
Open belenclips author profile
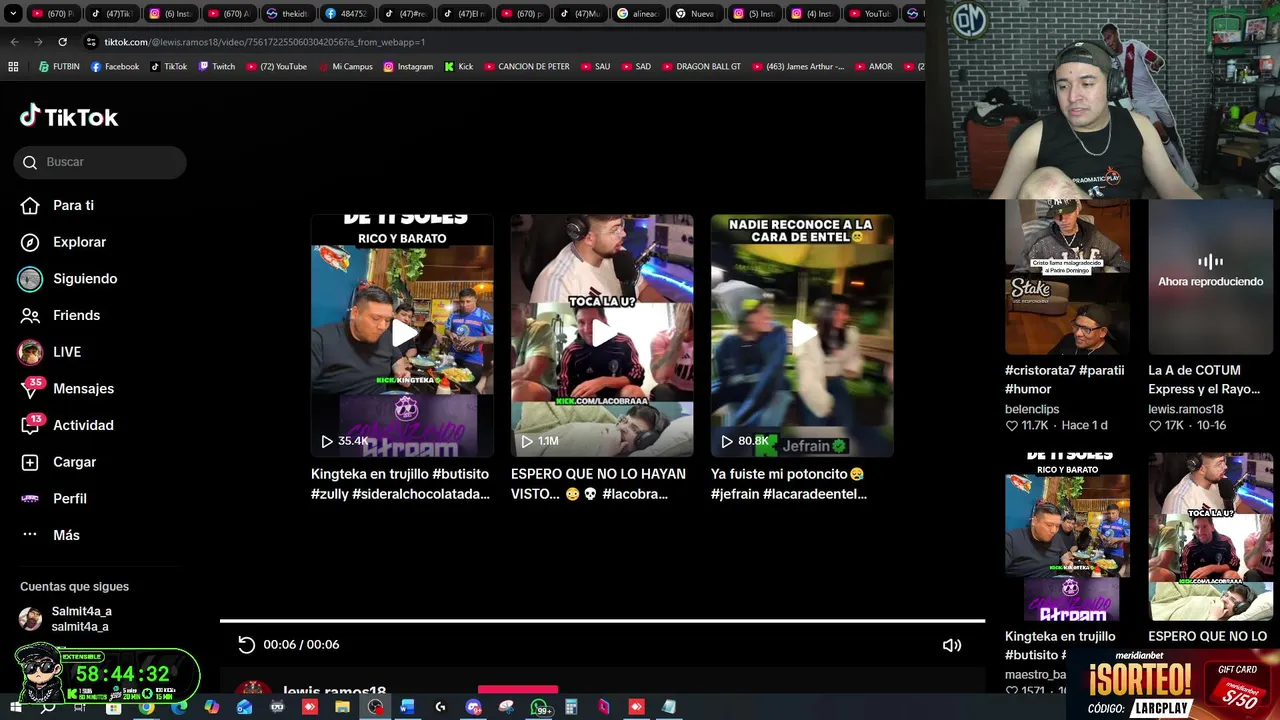coord(1032,409)
